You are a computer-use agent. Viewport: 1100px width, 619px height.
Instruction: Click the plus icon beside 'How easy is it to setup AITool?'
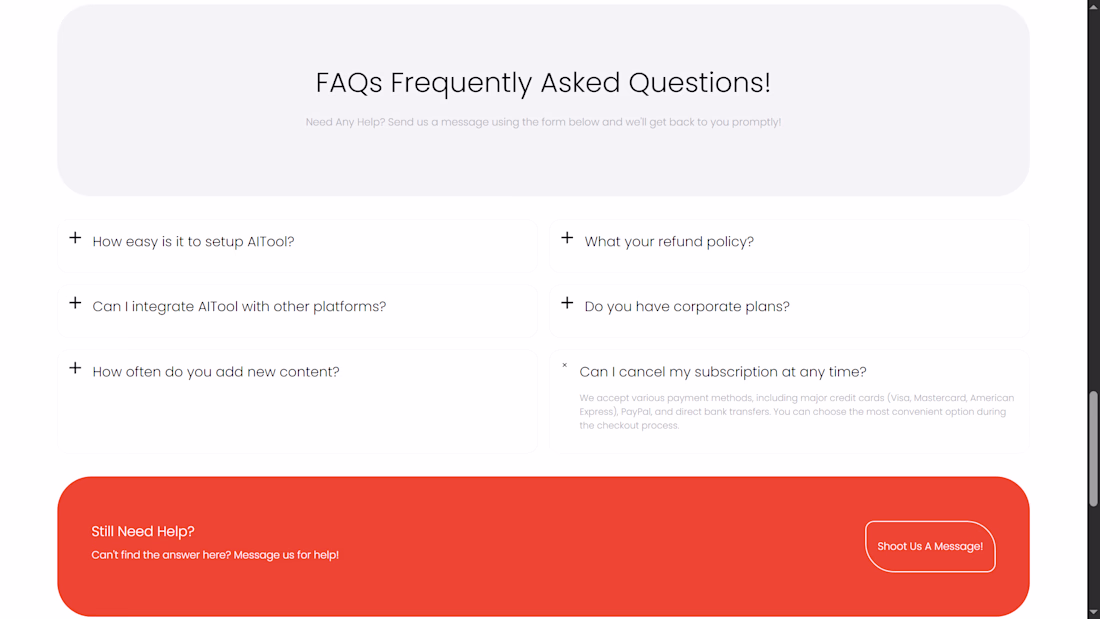tap(75, 238)
